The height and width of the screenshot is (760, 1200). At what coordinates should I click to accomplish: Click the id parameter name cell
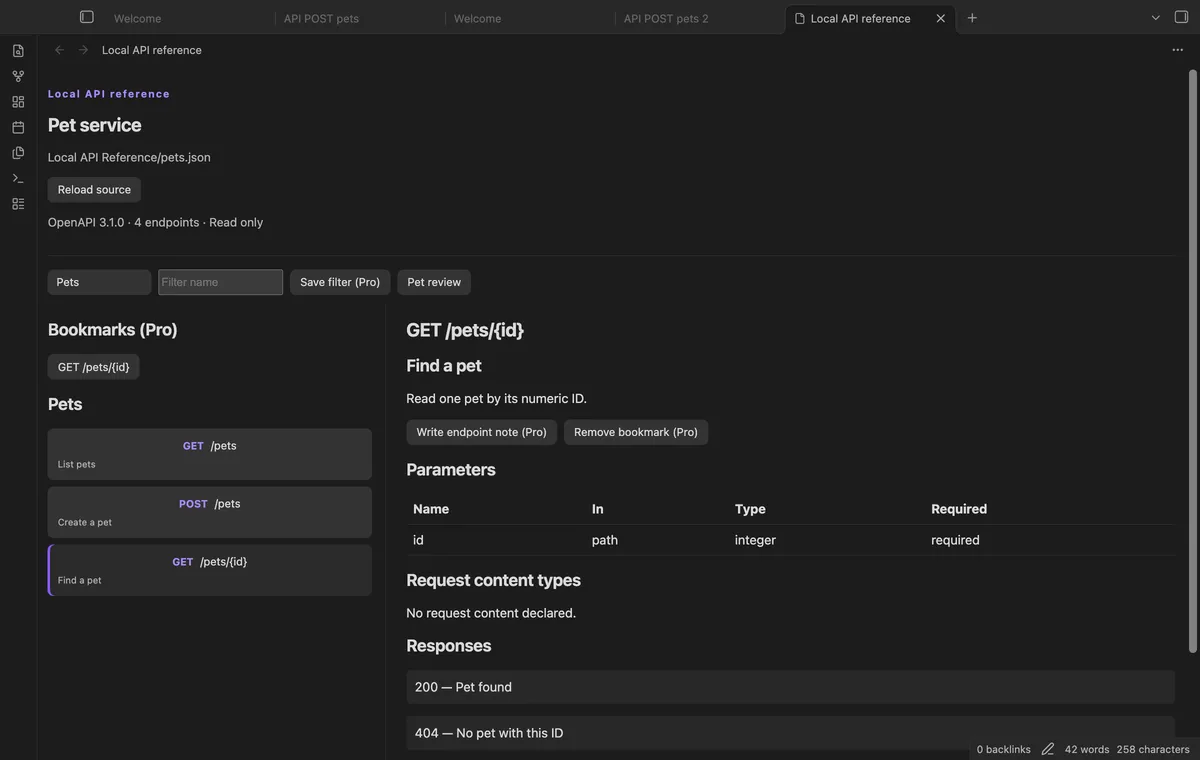click(418, 540)
